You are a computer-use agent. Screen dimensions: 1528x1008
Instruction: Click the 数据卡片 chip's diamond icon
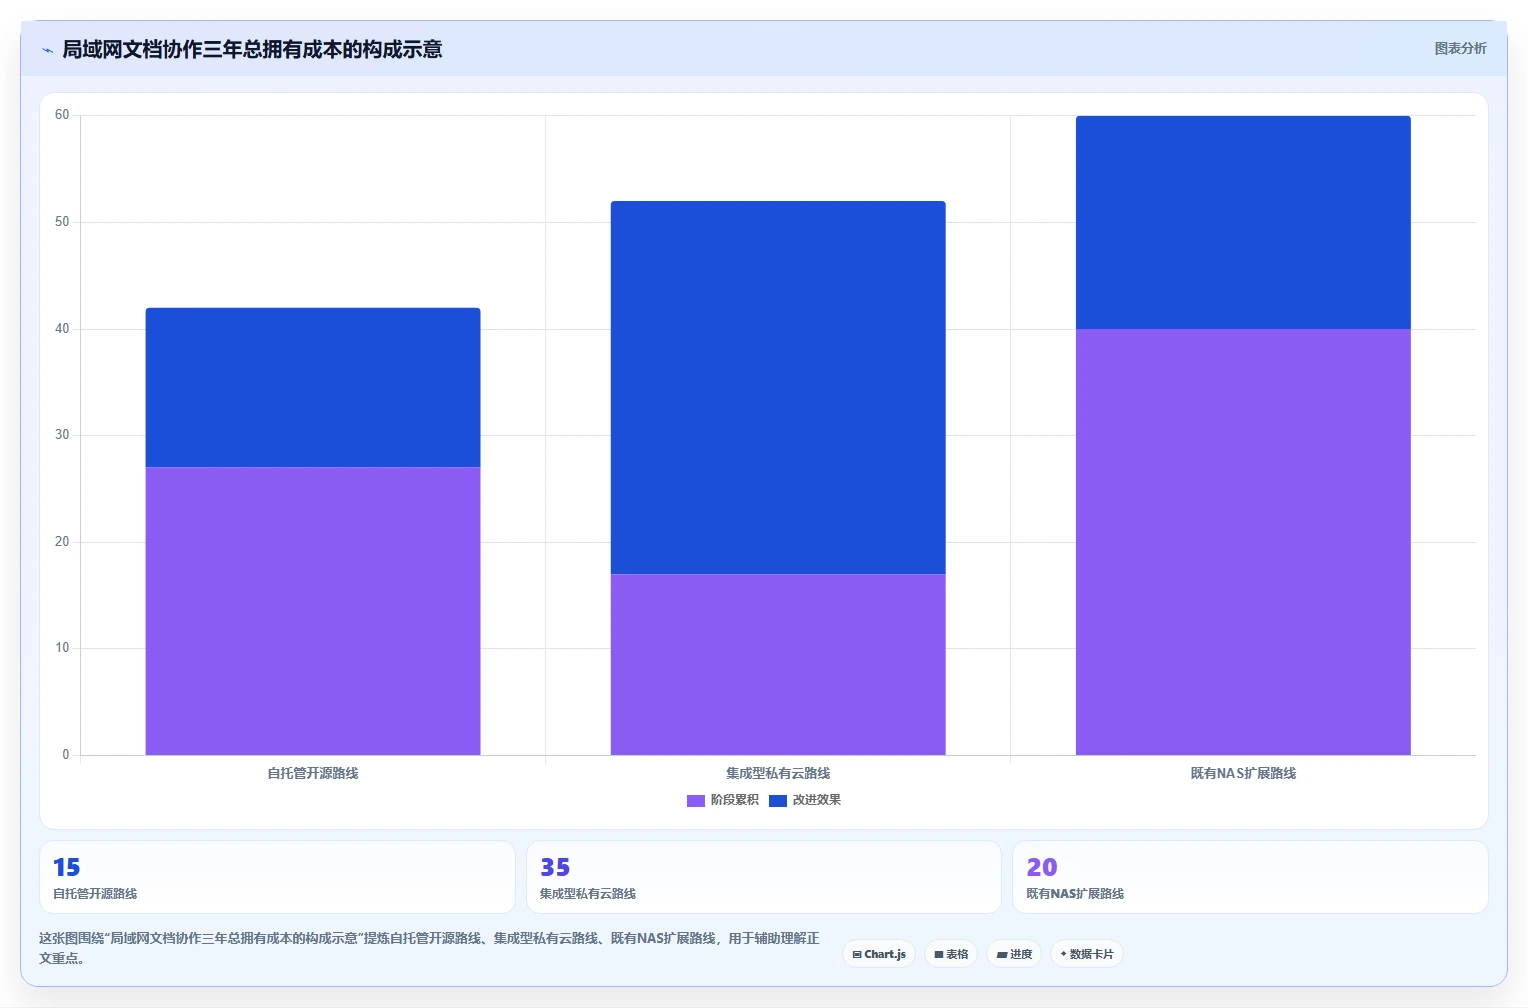click(1063, 954)
